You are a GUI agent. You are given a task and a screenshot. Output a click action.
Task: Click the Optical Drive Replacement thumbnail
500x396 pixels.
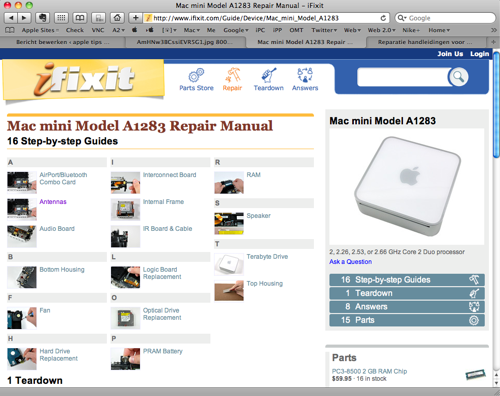click(x=125, y=318)
